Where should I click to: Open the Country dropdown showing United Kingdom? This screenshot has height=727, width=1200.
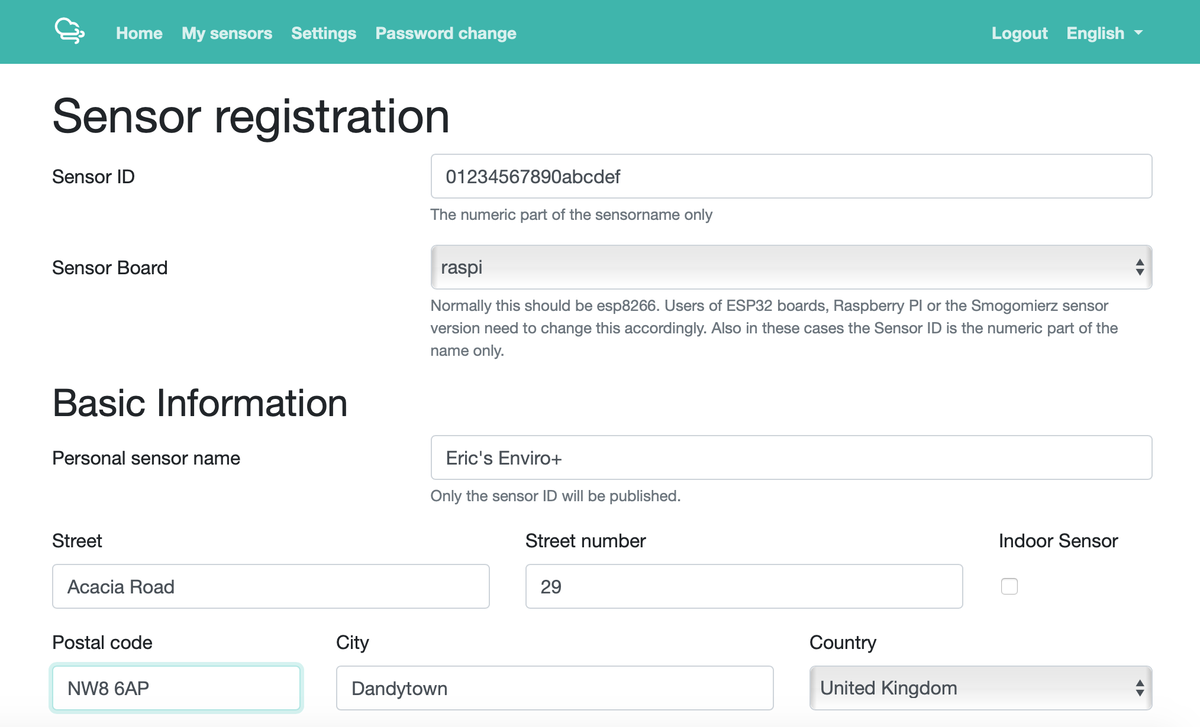point(980,688)
